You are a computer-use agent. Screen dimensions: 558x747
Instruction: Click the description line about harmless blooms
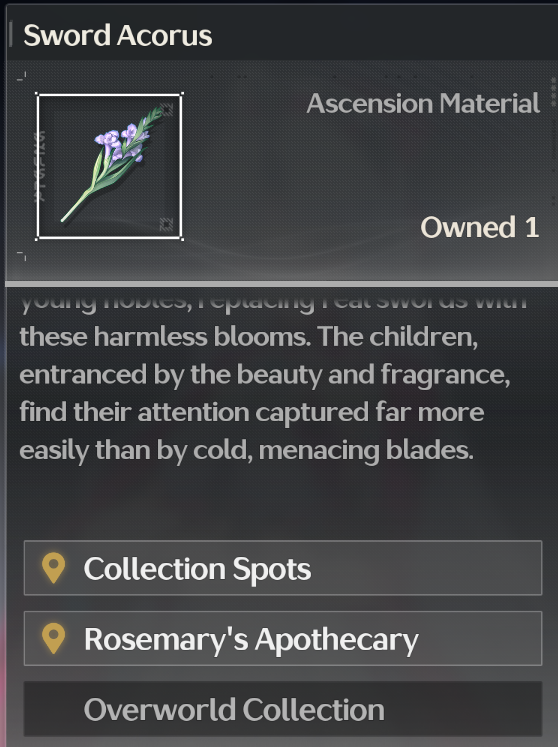coord(248,337)
